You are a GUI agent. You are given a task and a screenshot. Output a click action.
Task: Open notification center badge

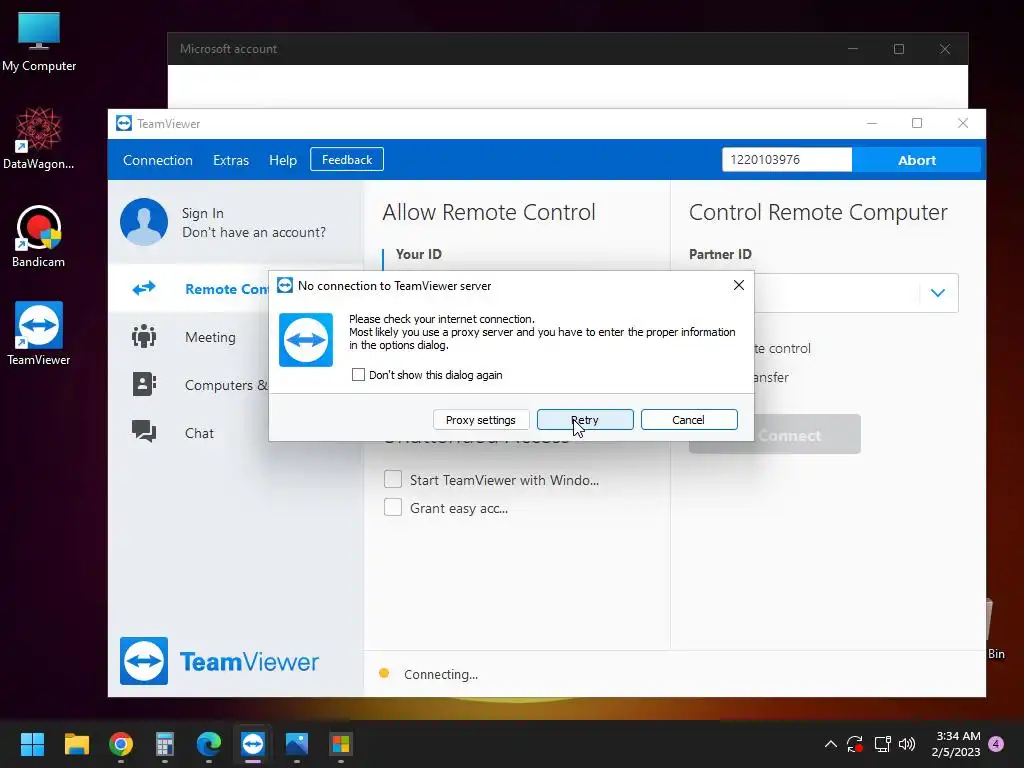click(x=996, y=744)
